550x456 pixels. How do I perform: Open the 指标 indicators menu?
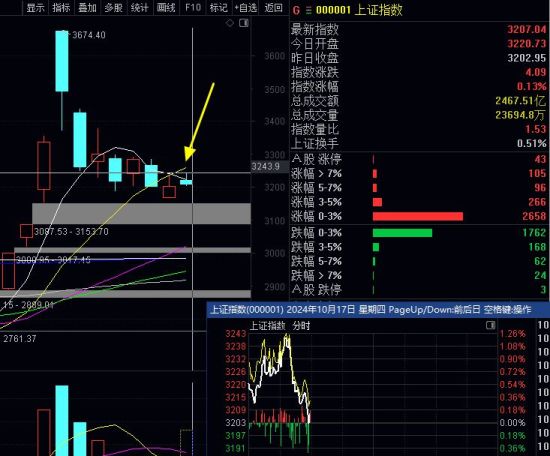[61, 7]
